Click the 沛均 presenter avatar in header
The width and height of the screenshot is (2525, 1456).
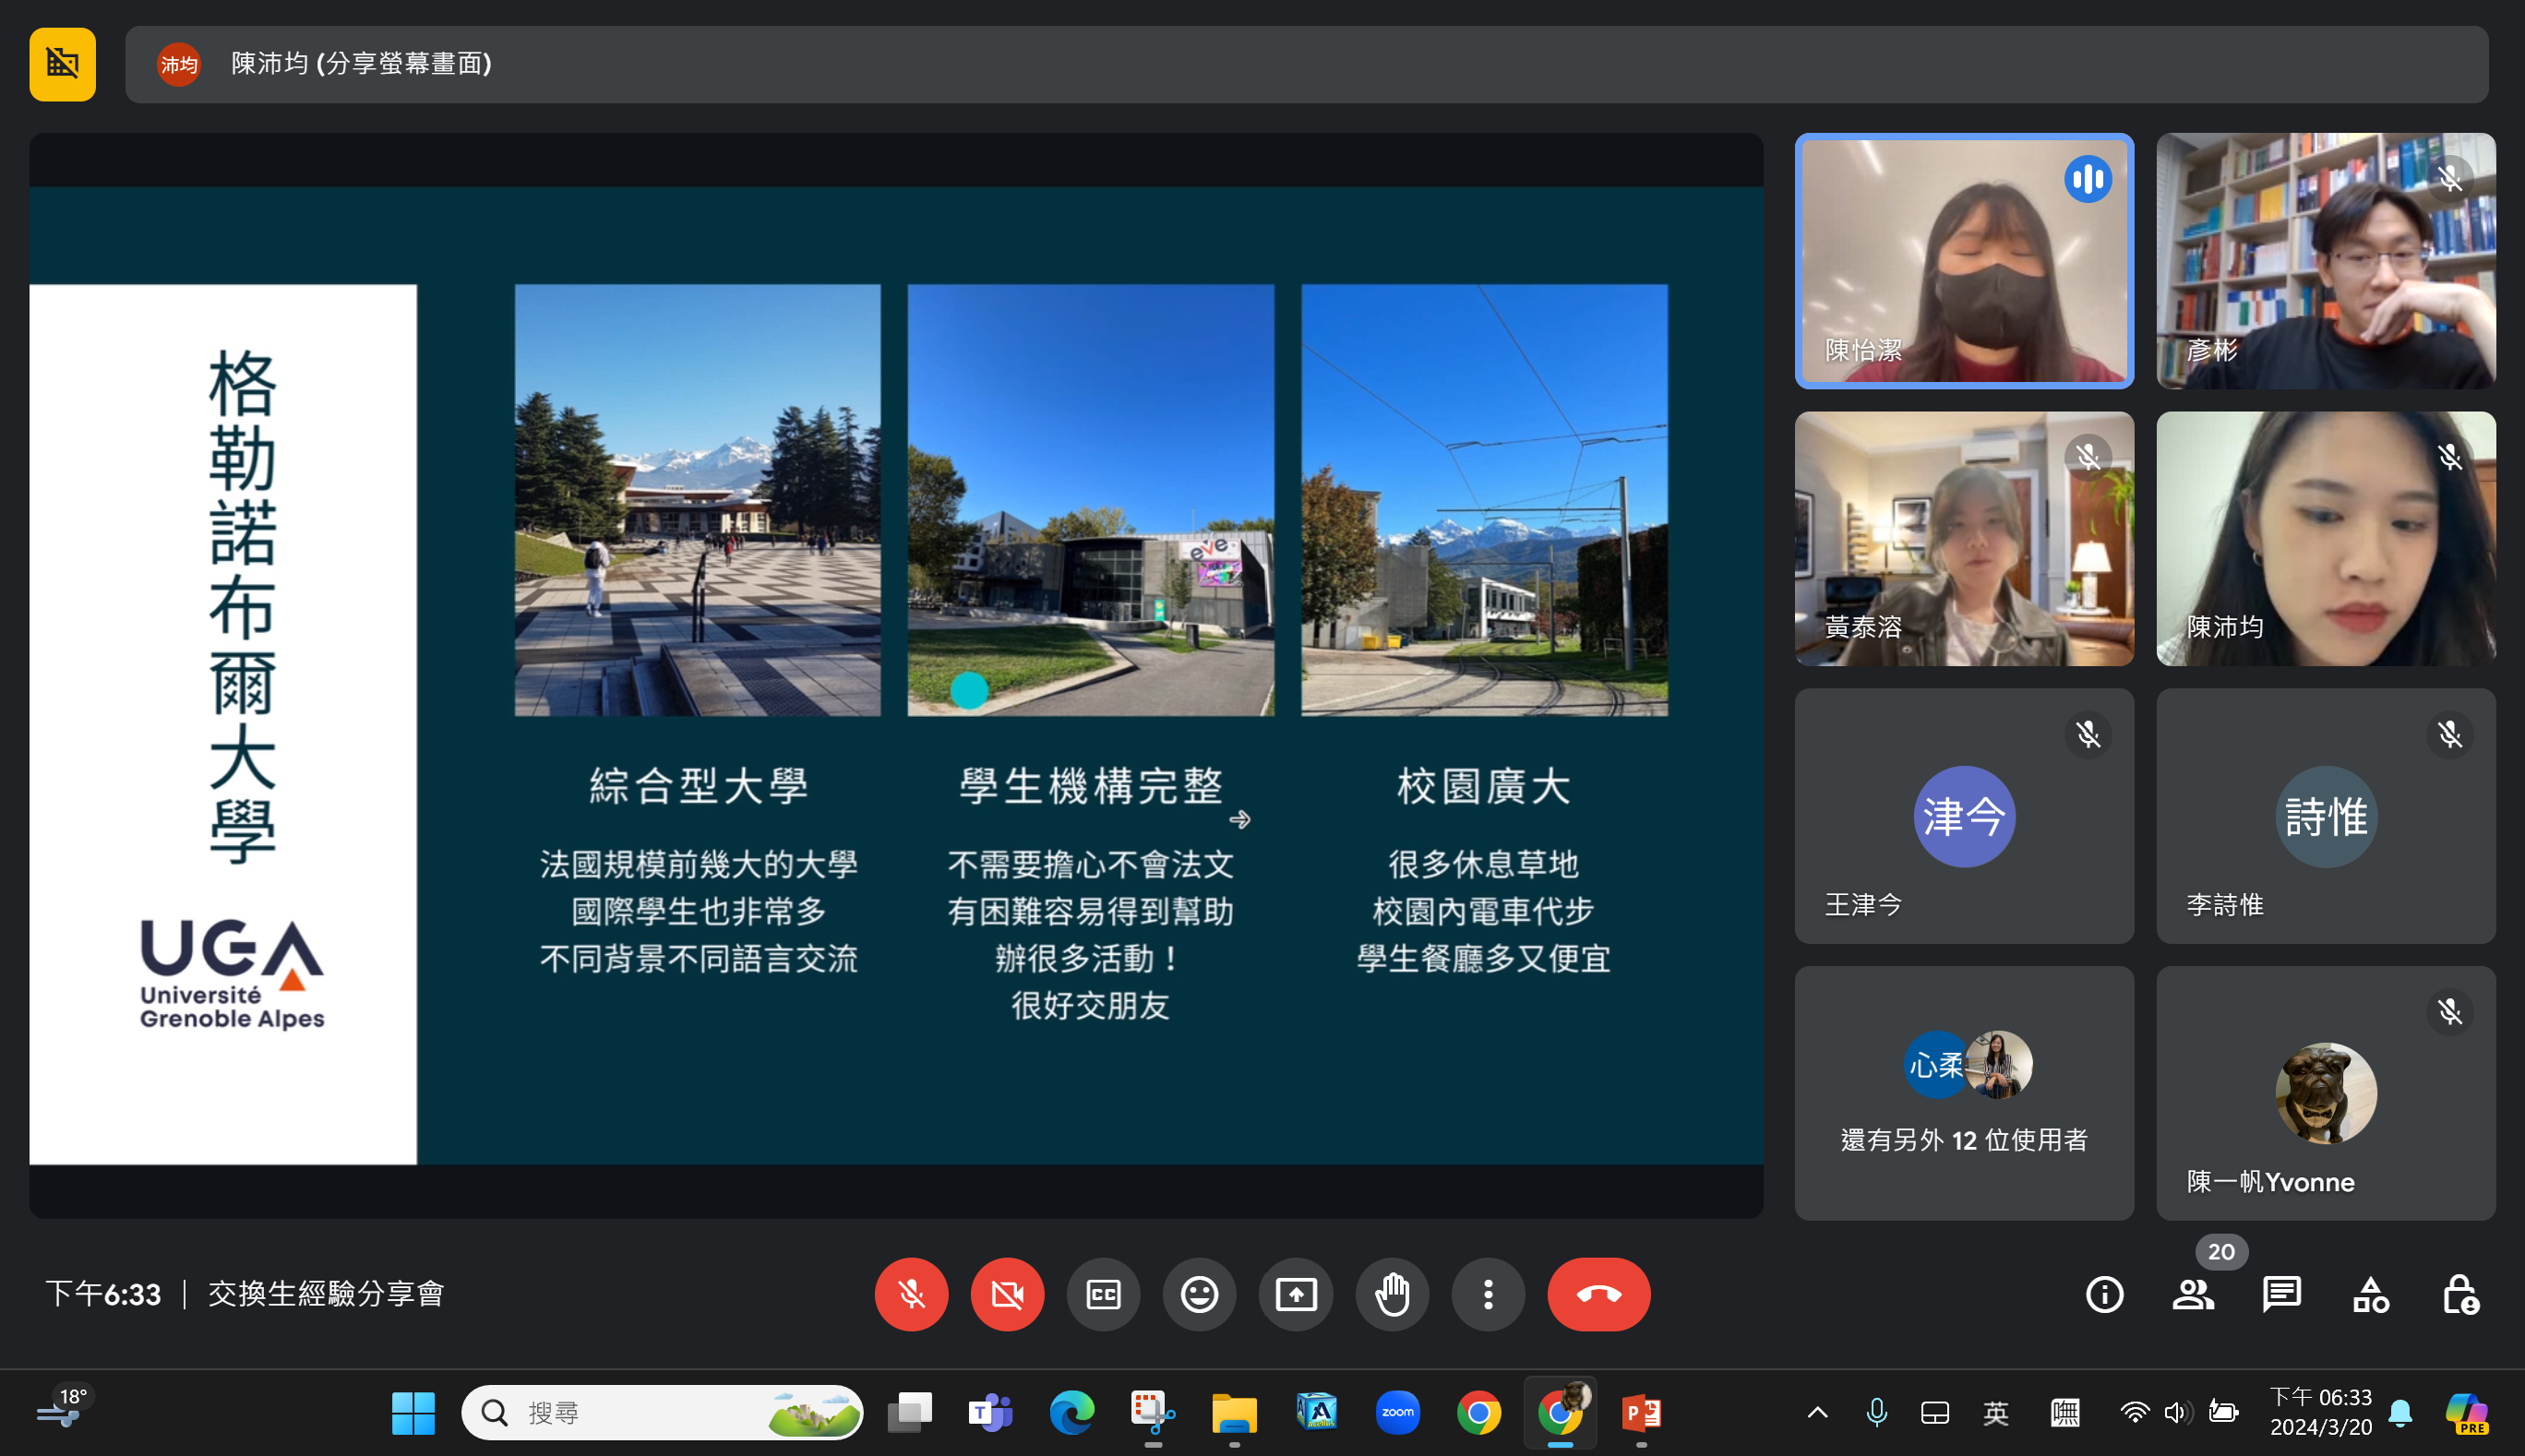pos(178,64)
